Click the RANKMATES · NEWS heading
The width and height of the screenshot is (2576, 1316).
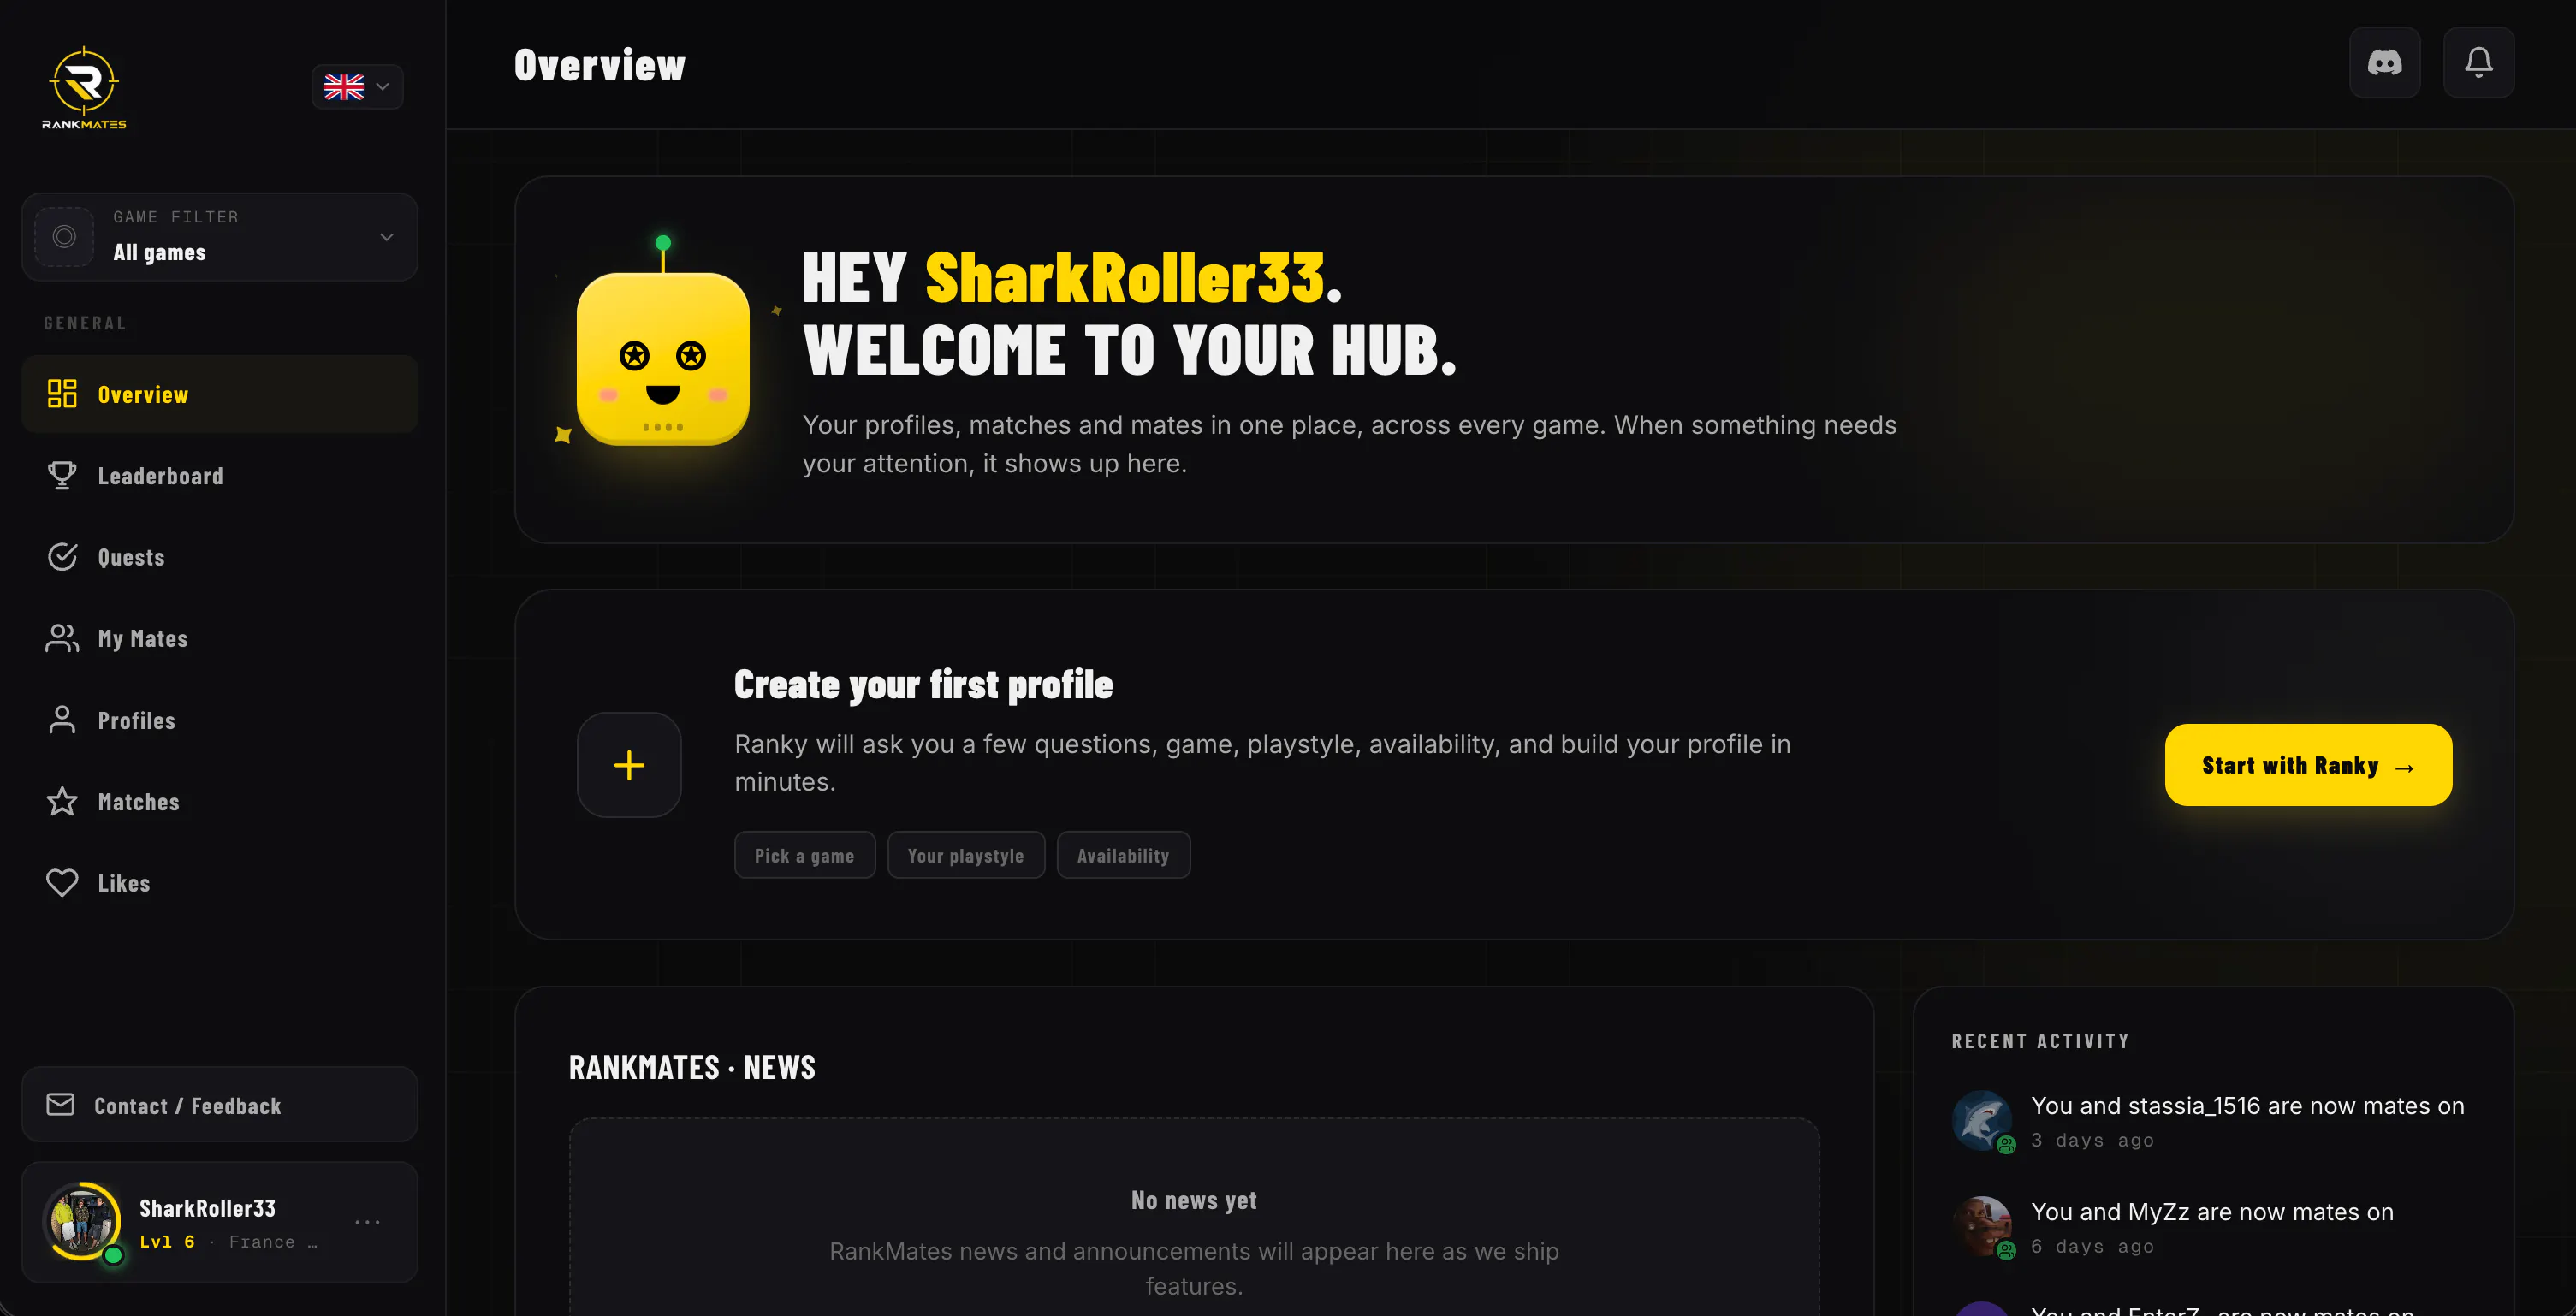click(x=692, y=1067)
